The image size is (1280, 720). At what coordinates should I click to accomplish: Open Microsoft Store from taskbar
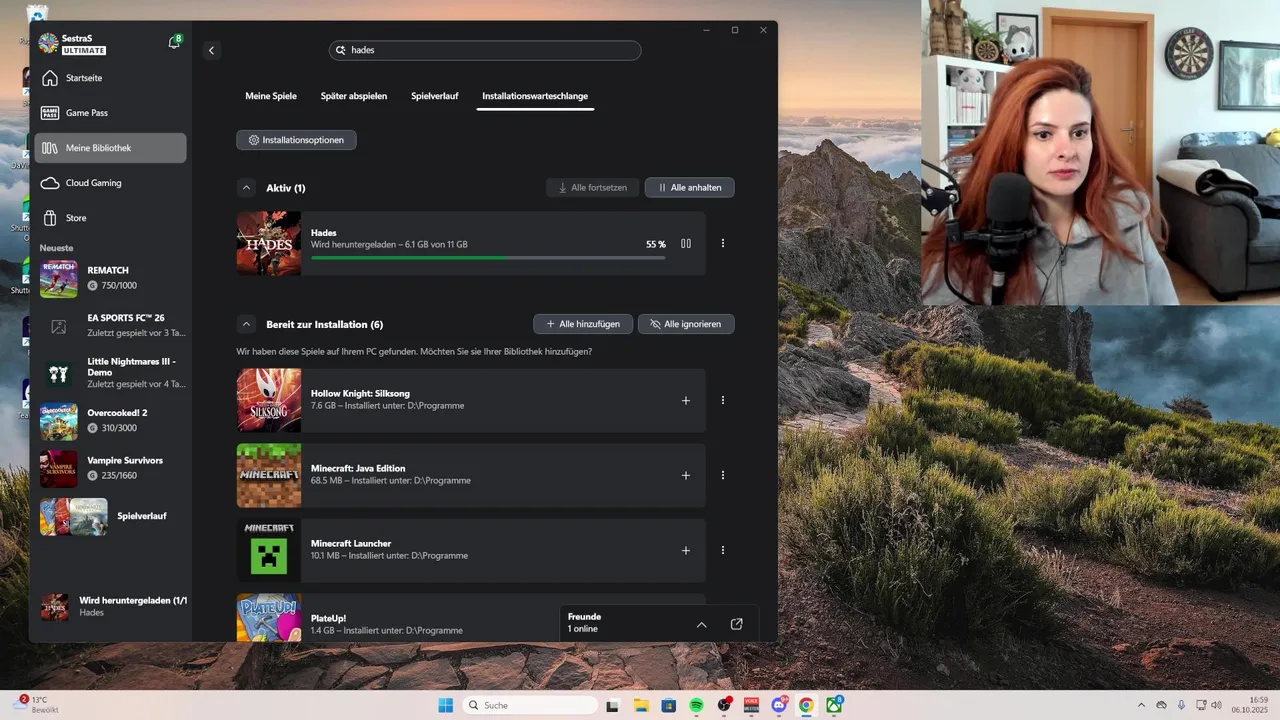click(669, 705)
